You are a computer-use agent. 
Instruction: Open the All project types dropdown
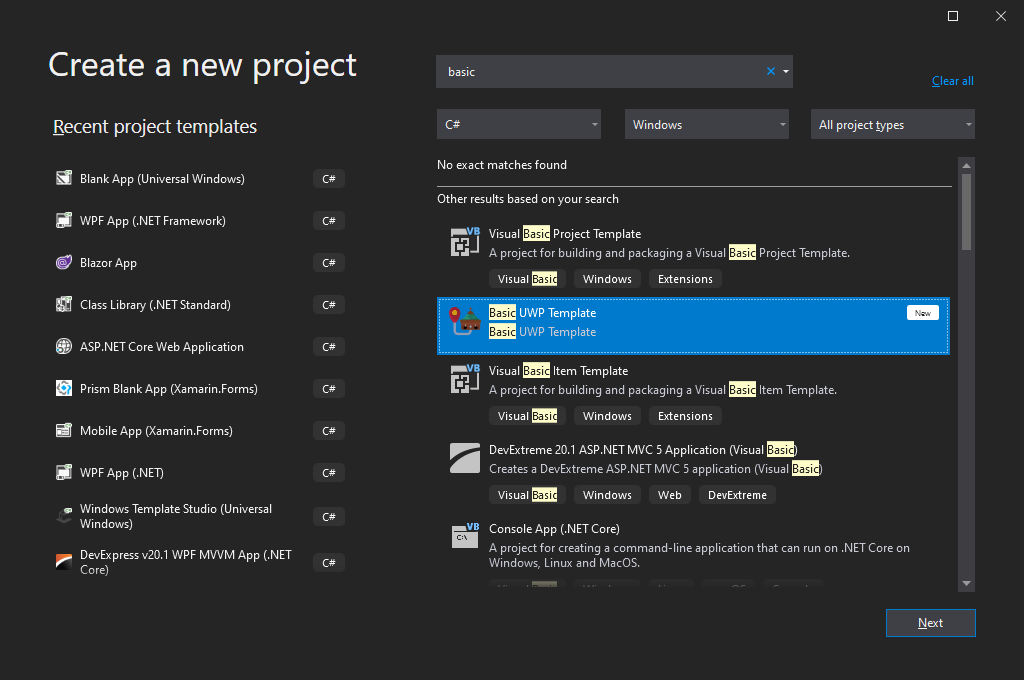pyautogui.click(x=893, y=124)
